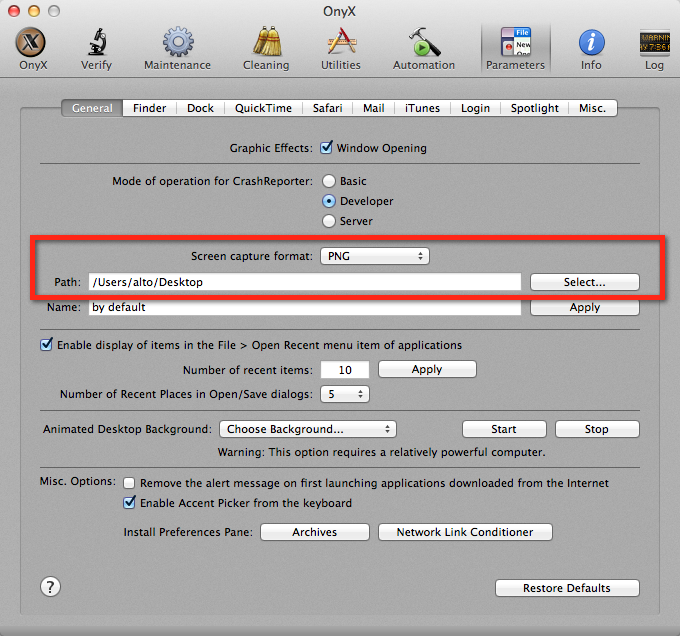The height and width of the screenshot is (636, 680).
Task: Apply the screen capture name
Action: pos(585,307)
